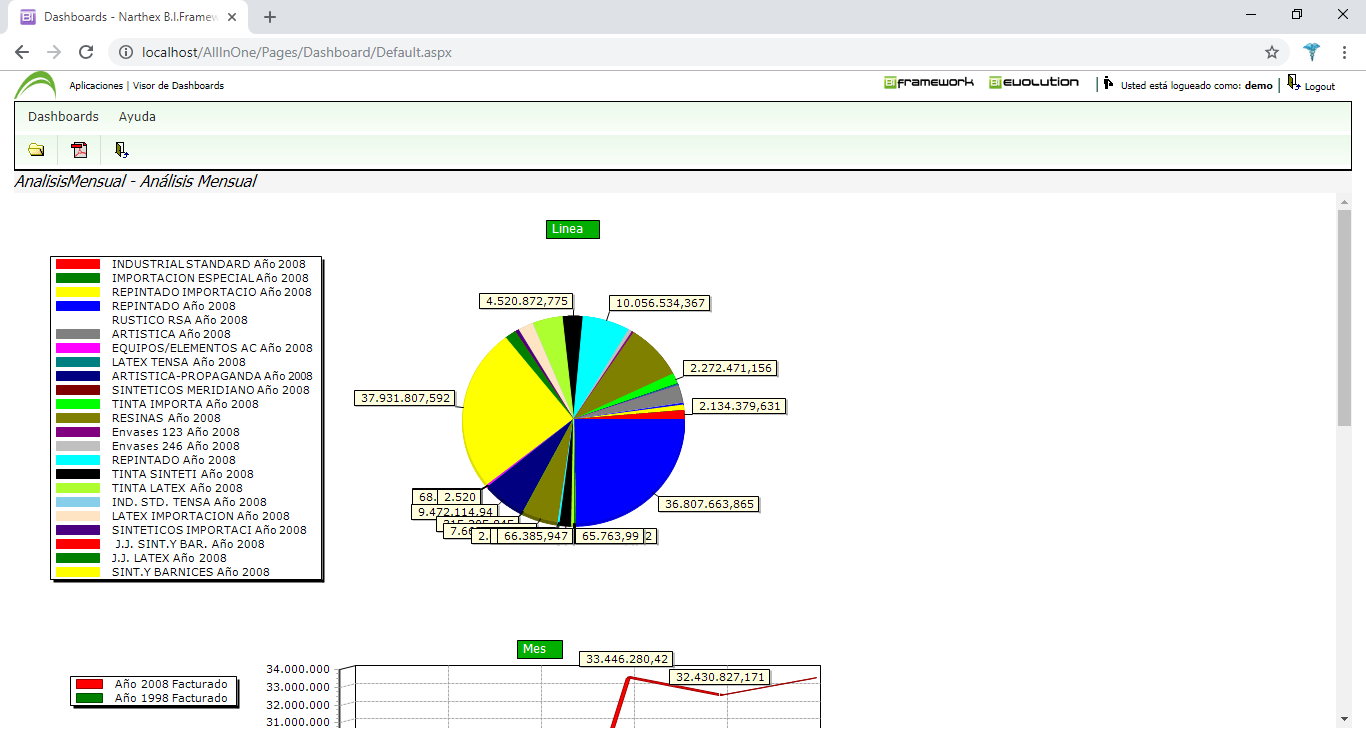Click pie label 4.520.872,775
The width and height of the screenshot is (1366, 738).
click(x=527, y=301)
